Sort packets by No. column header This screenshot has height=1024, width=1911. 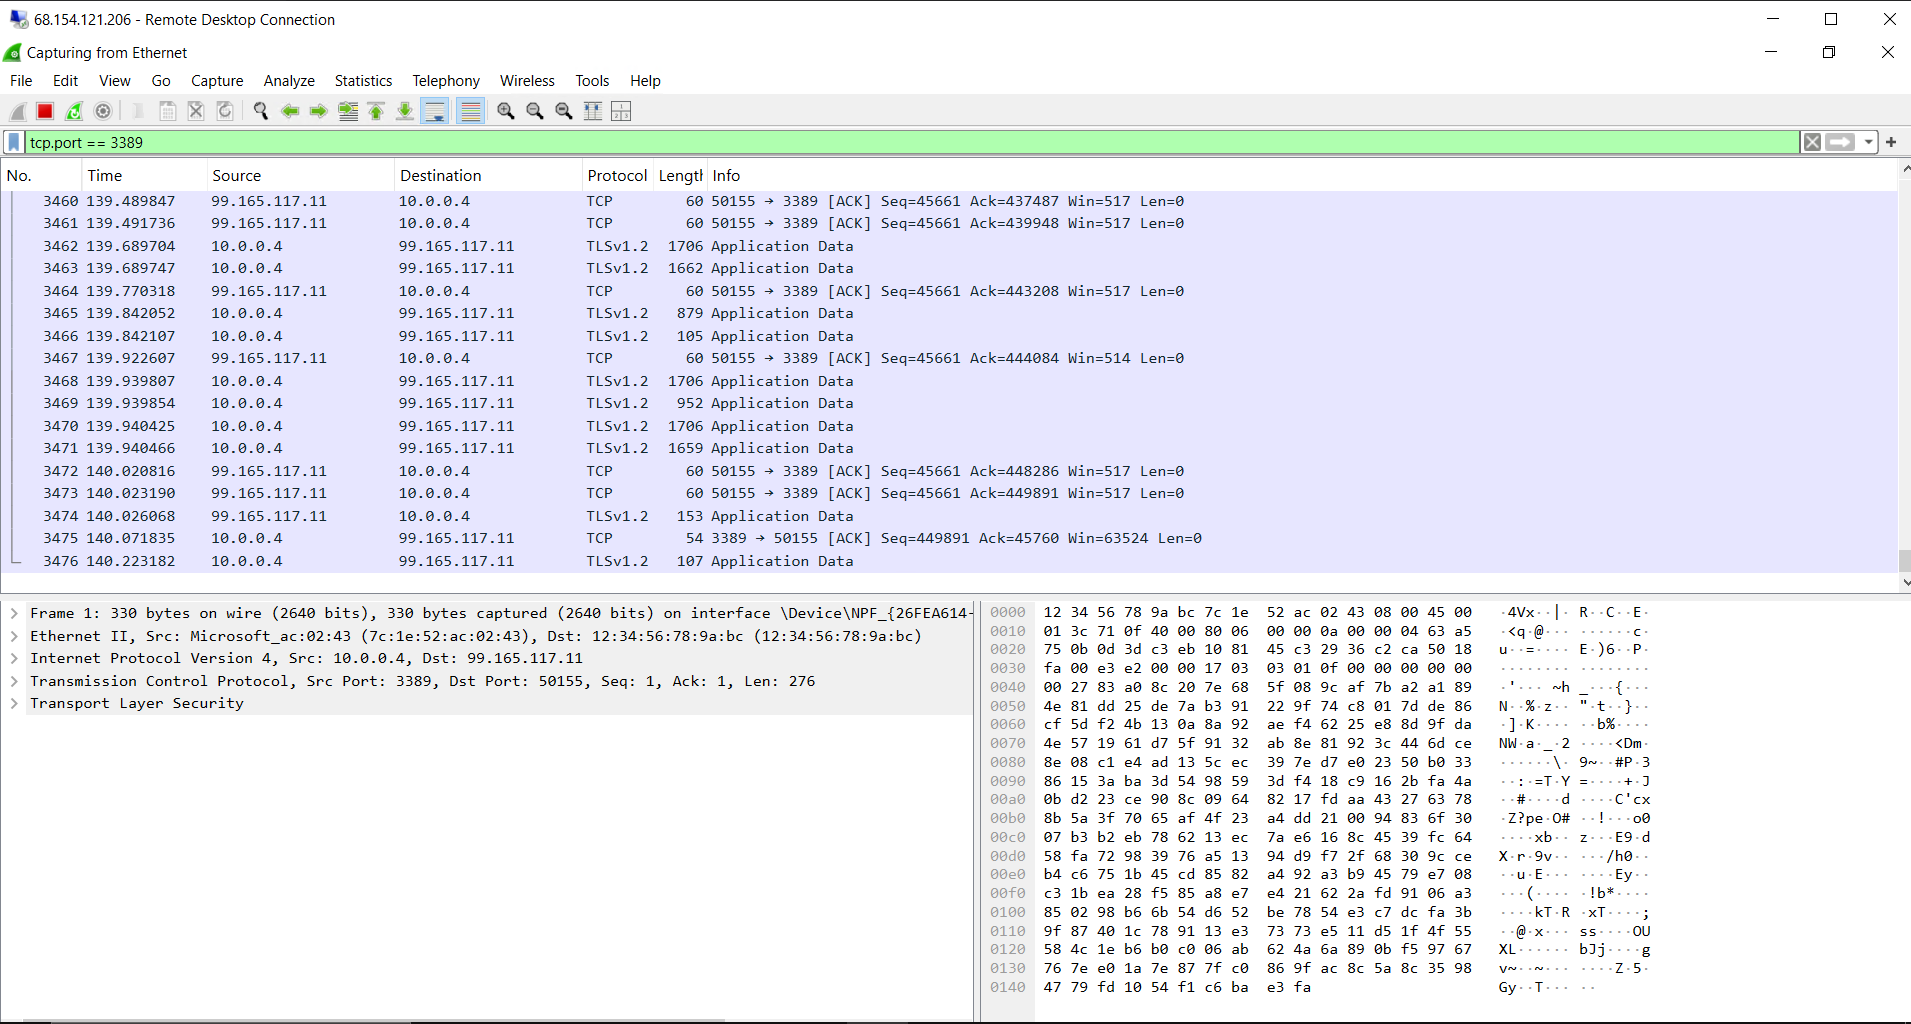41,176
